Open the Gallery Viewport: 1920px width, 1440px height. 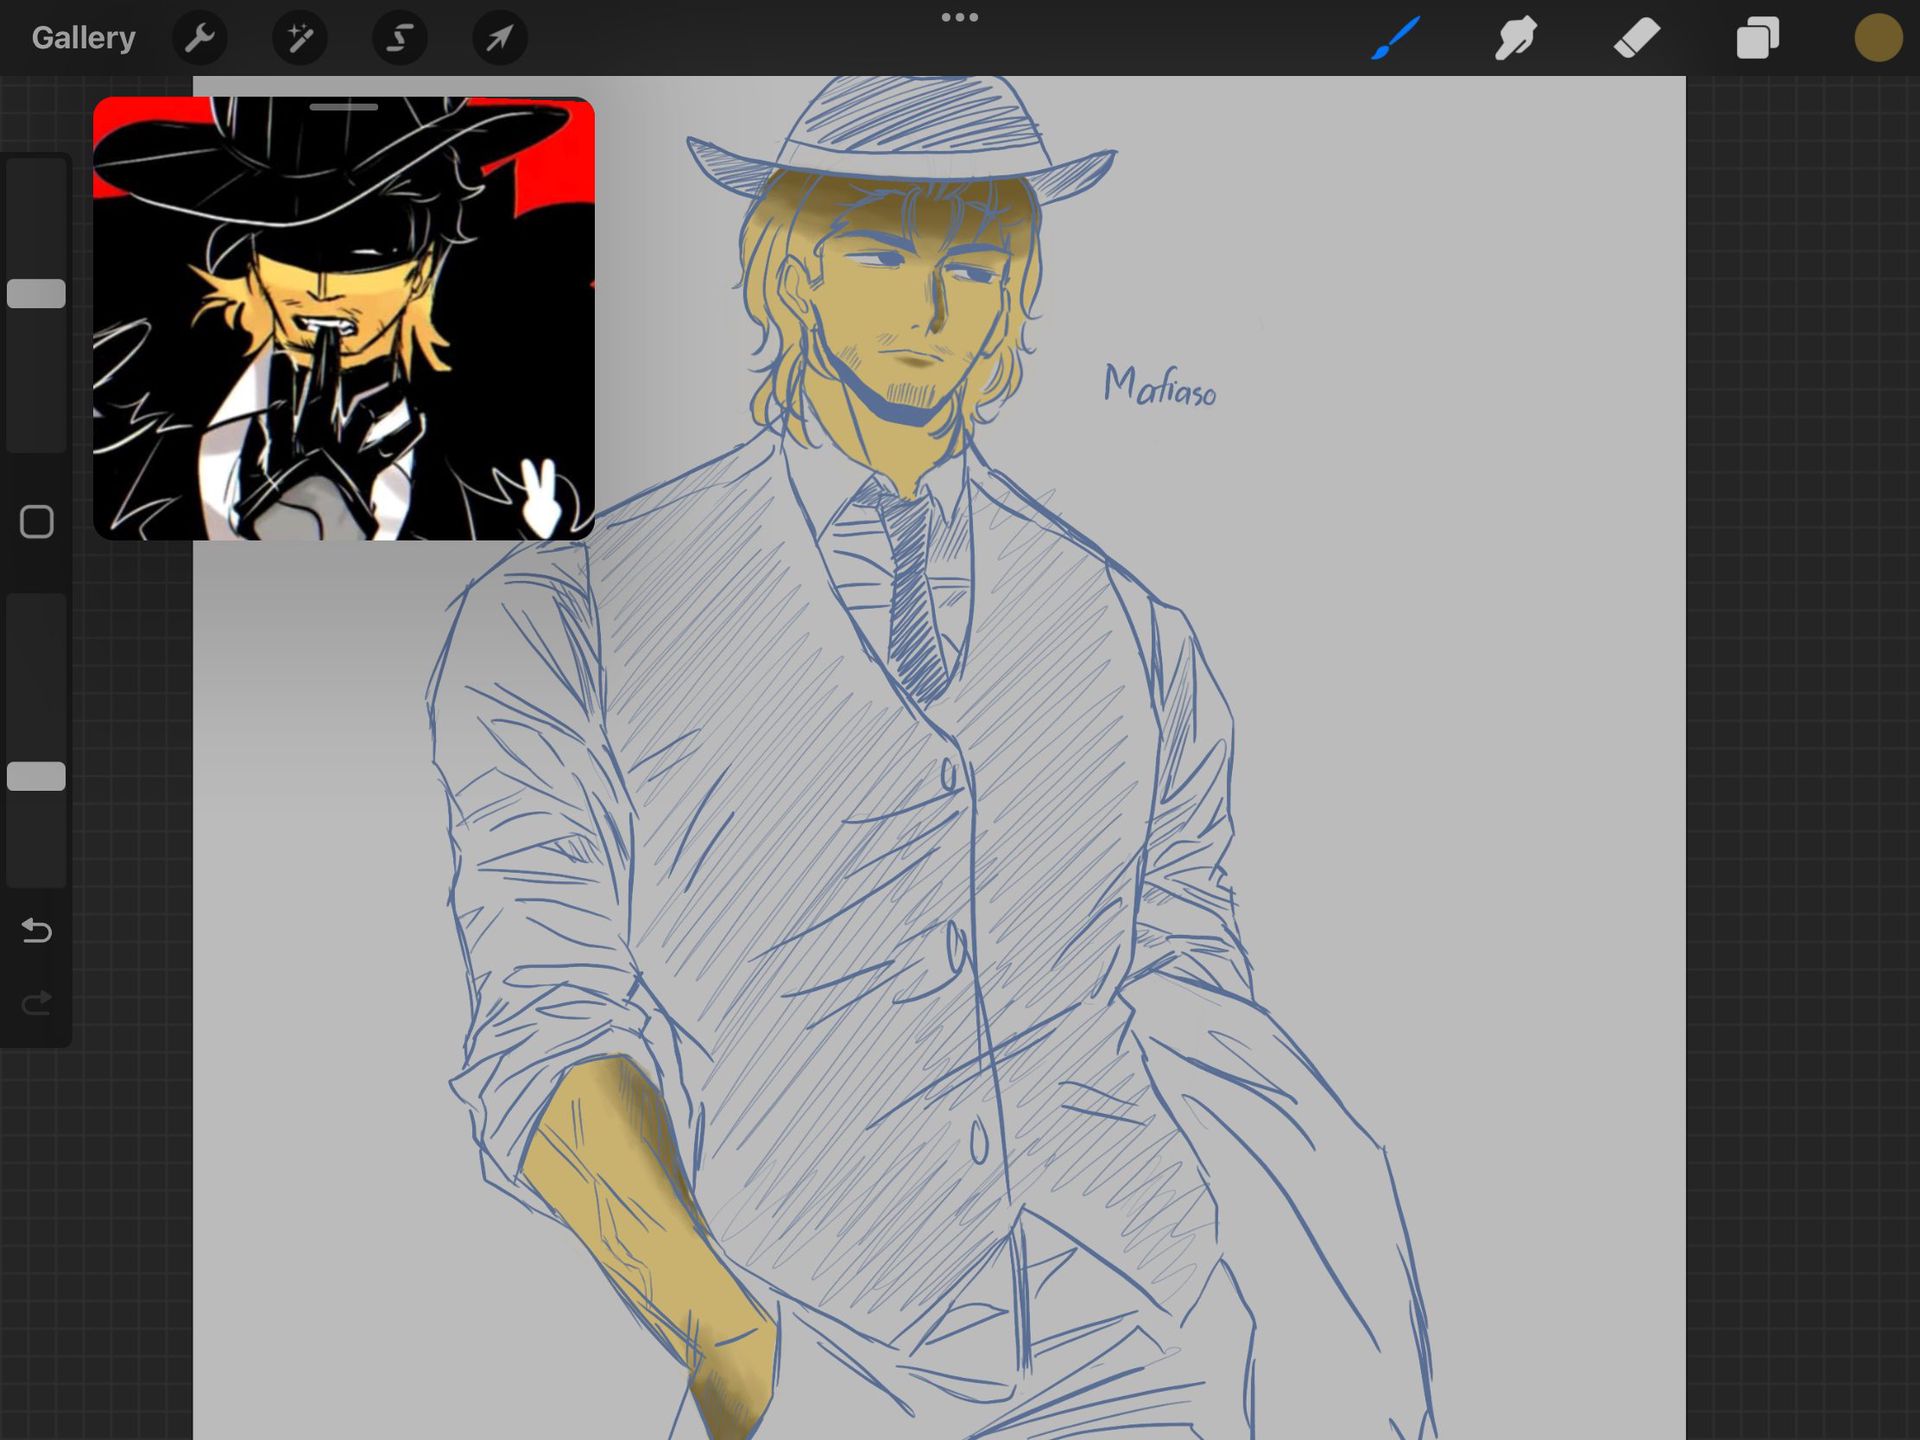pos(83,38)
